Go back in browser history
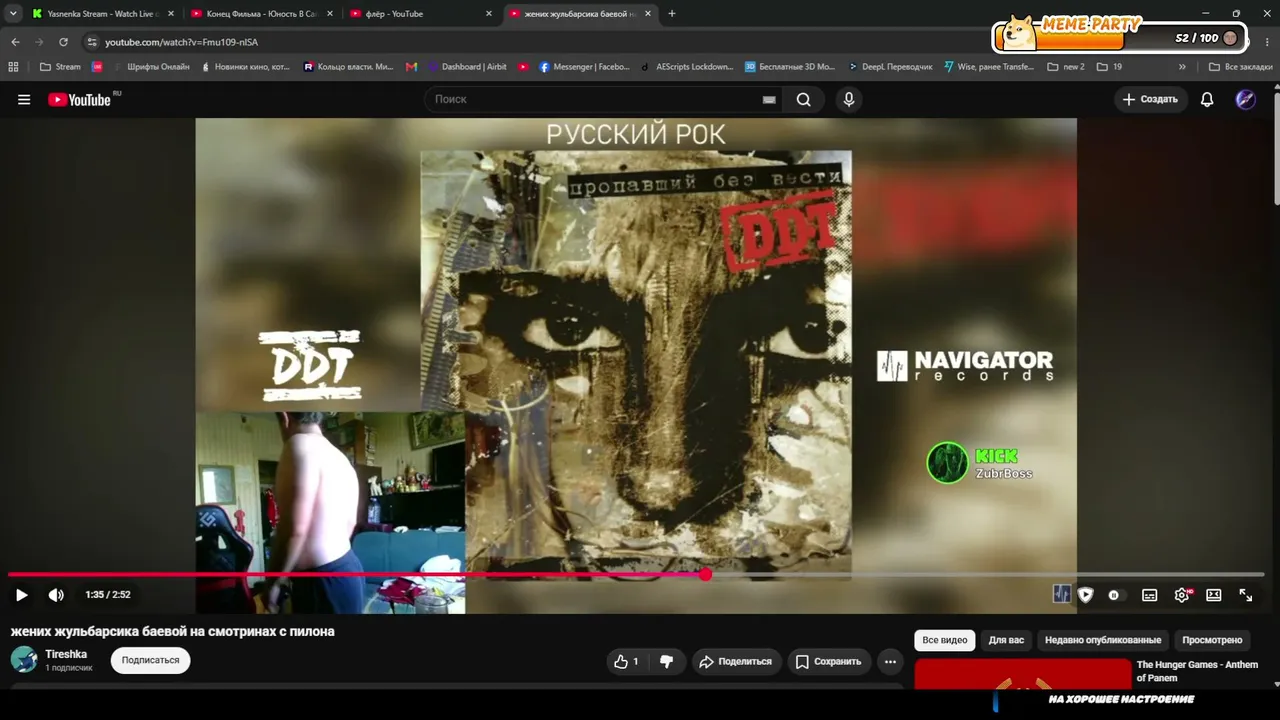1280x720 pixels. (x=15, y=42)
